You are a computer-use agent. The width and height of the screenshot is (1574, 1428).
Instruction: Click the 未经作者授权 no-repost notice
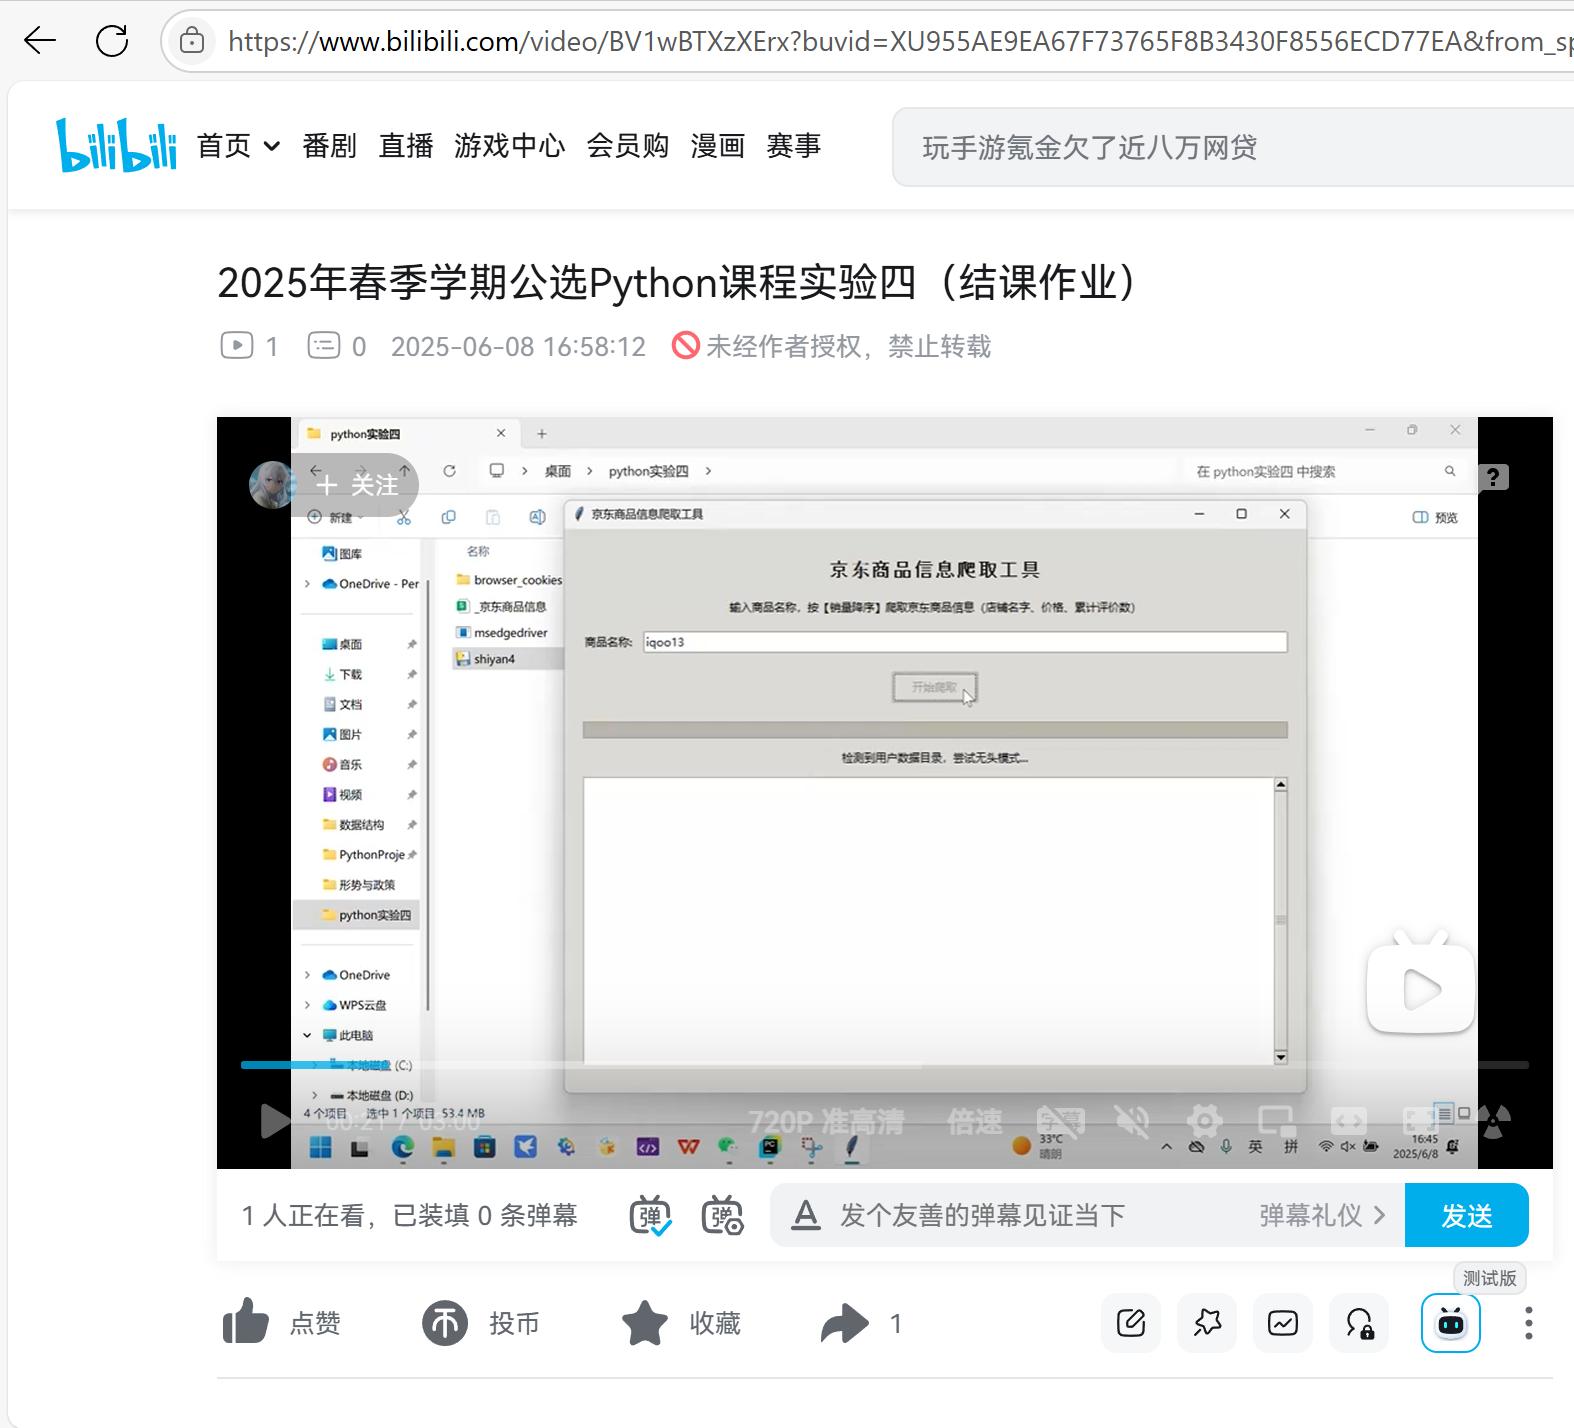coord(832,346)
